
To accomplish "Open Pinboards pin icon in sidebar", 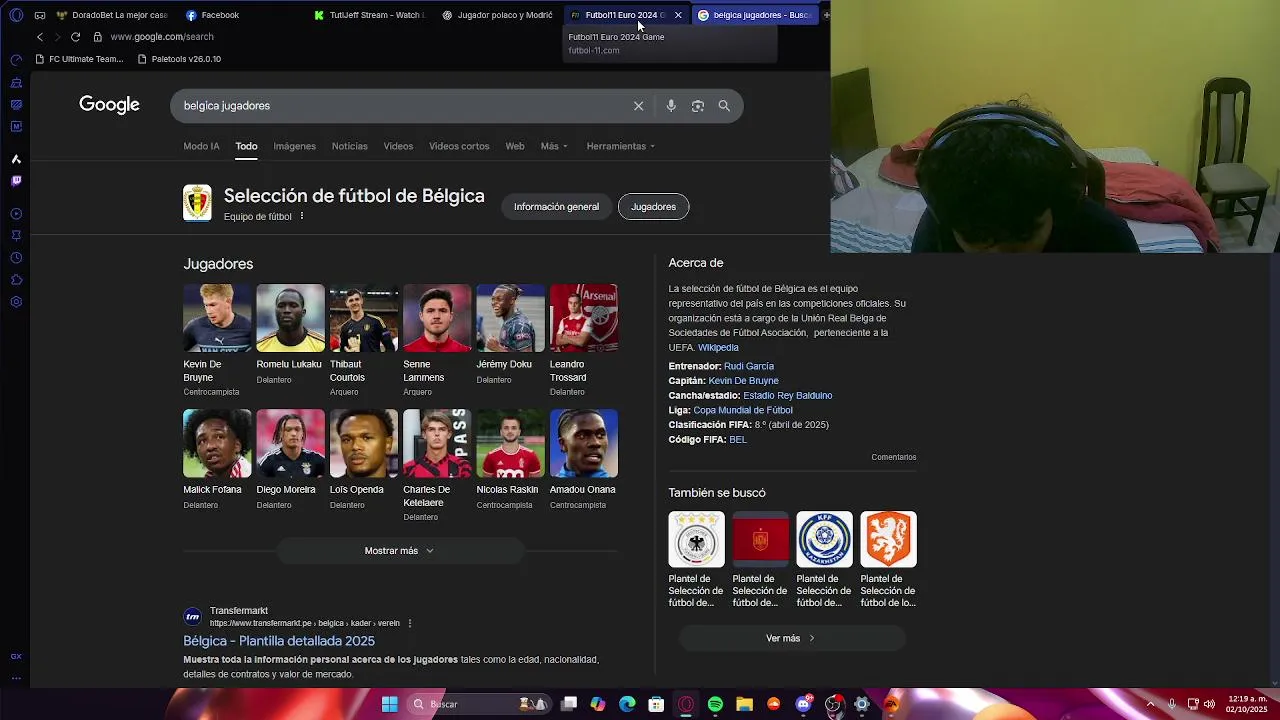I will pos(16,236).
